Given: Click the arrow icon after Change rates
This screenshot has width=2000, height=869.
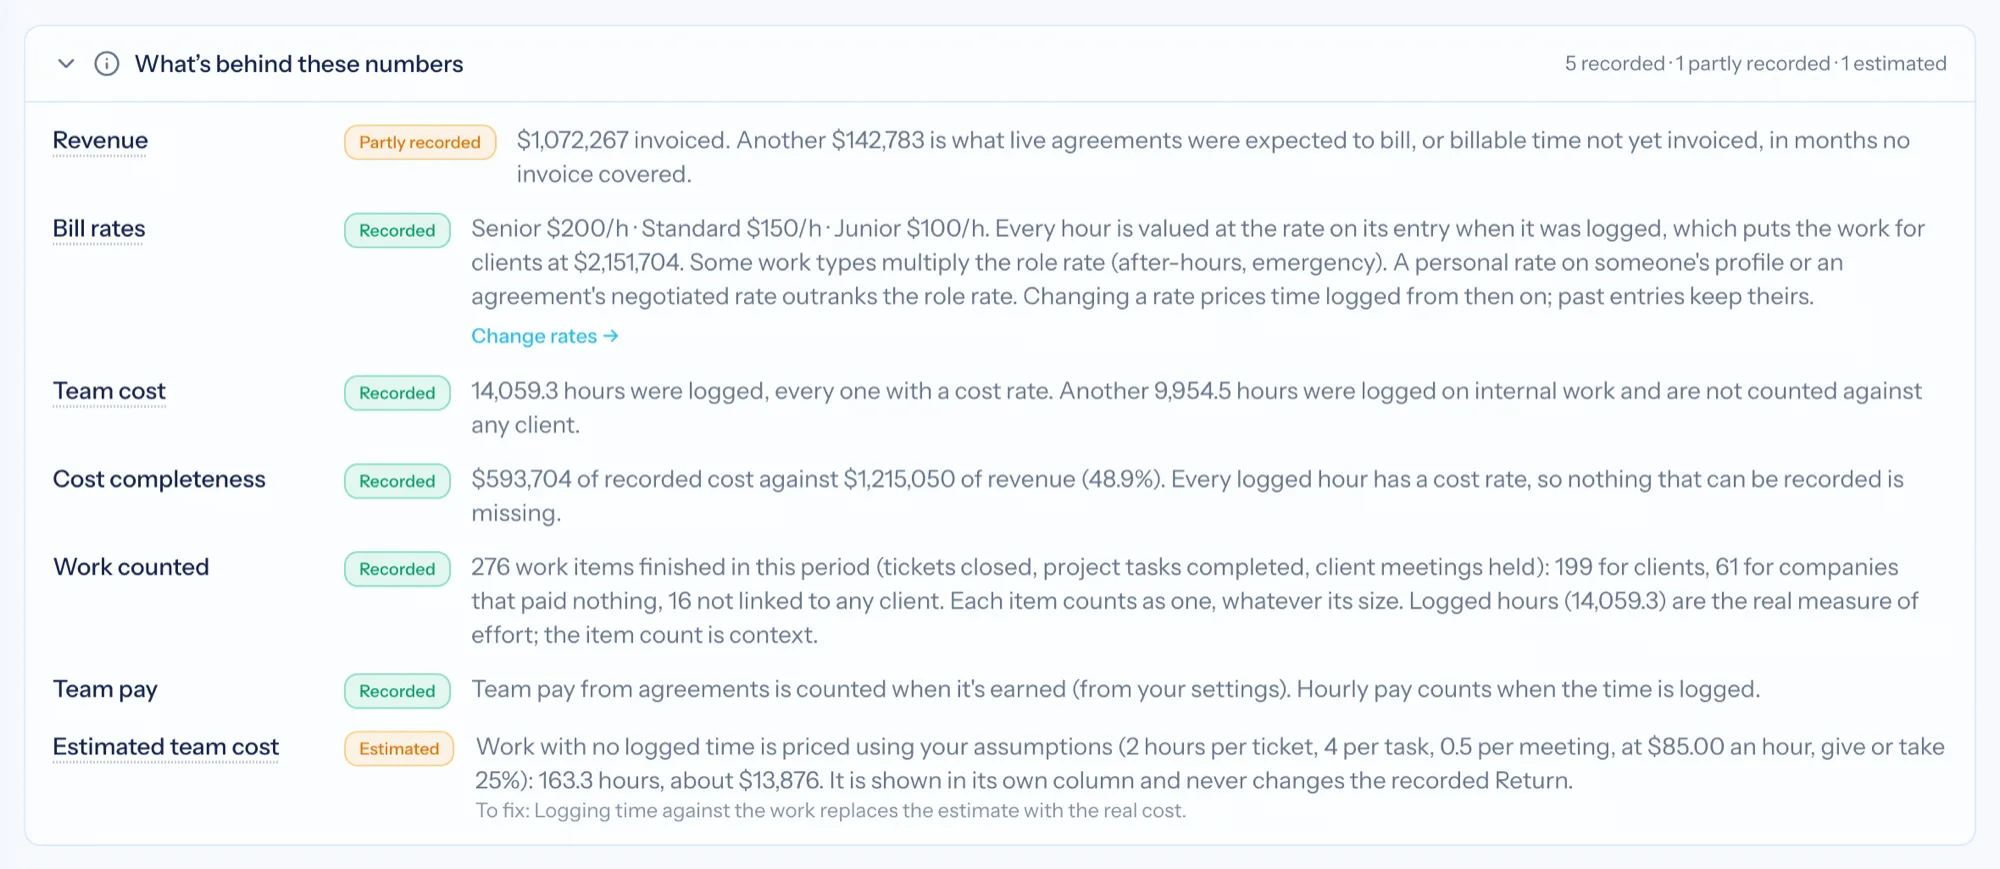Looking at the screenshot, I should 611,336.
